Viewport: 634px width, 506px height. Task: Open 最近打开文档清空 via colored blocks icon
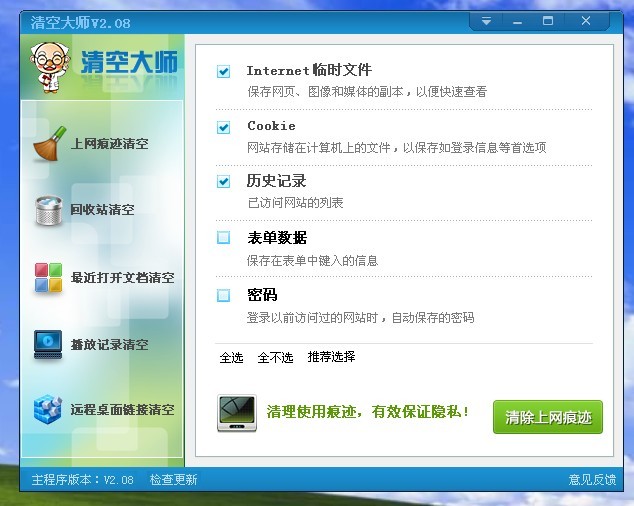[48, 277]
